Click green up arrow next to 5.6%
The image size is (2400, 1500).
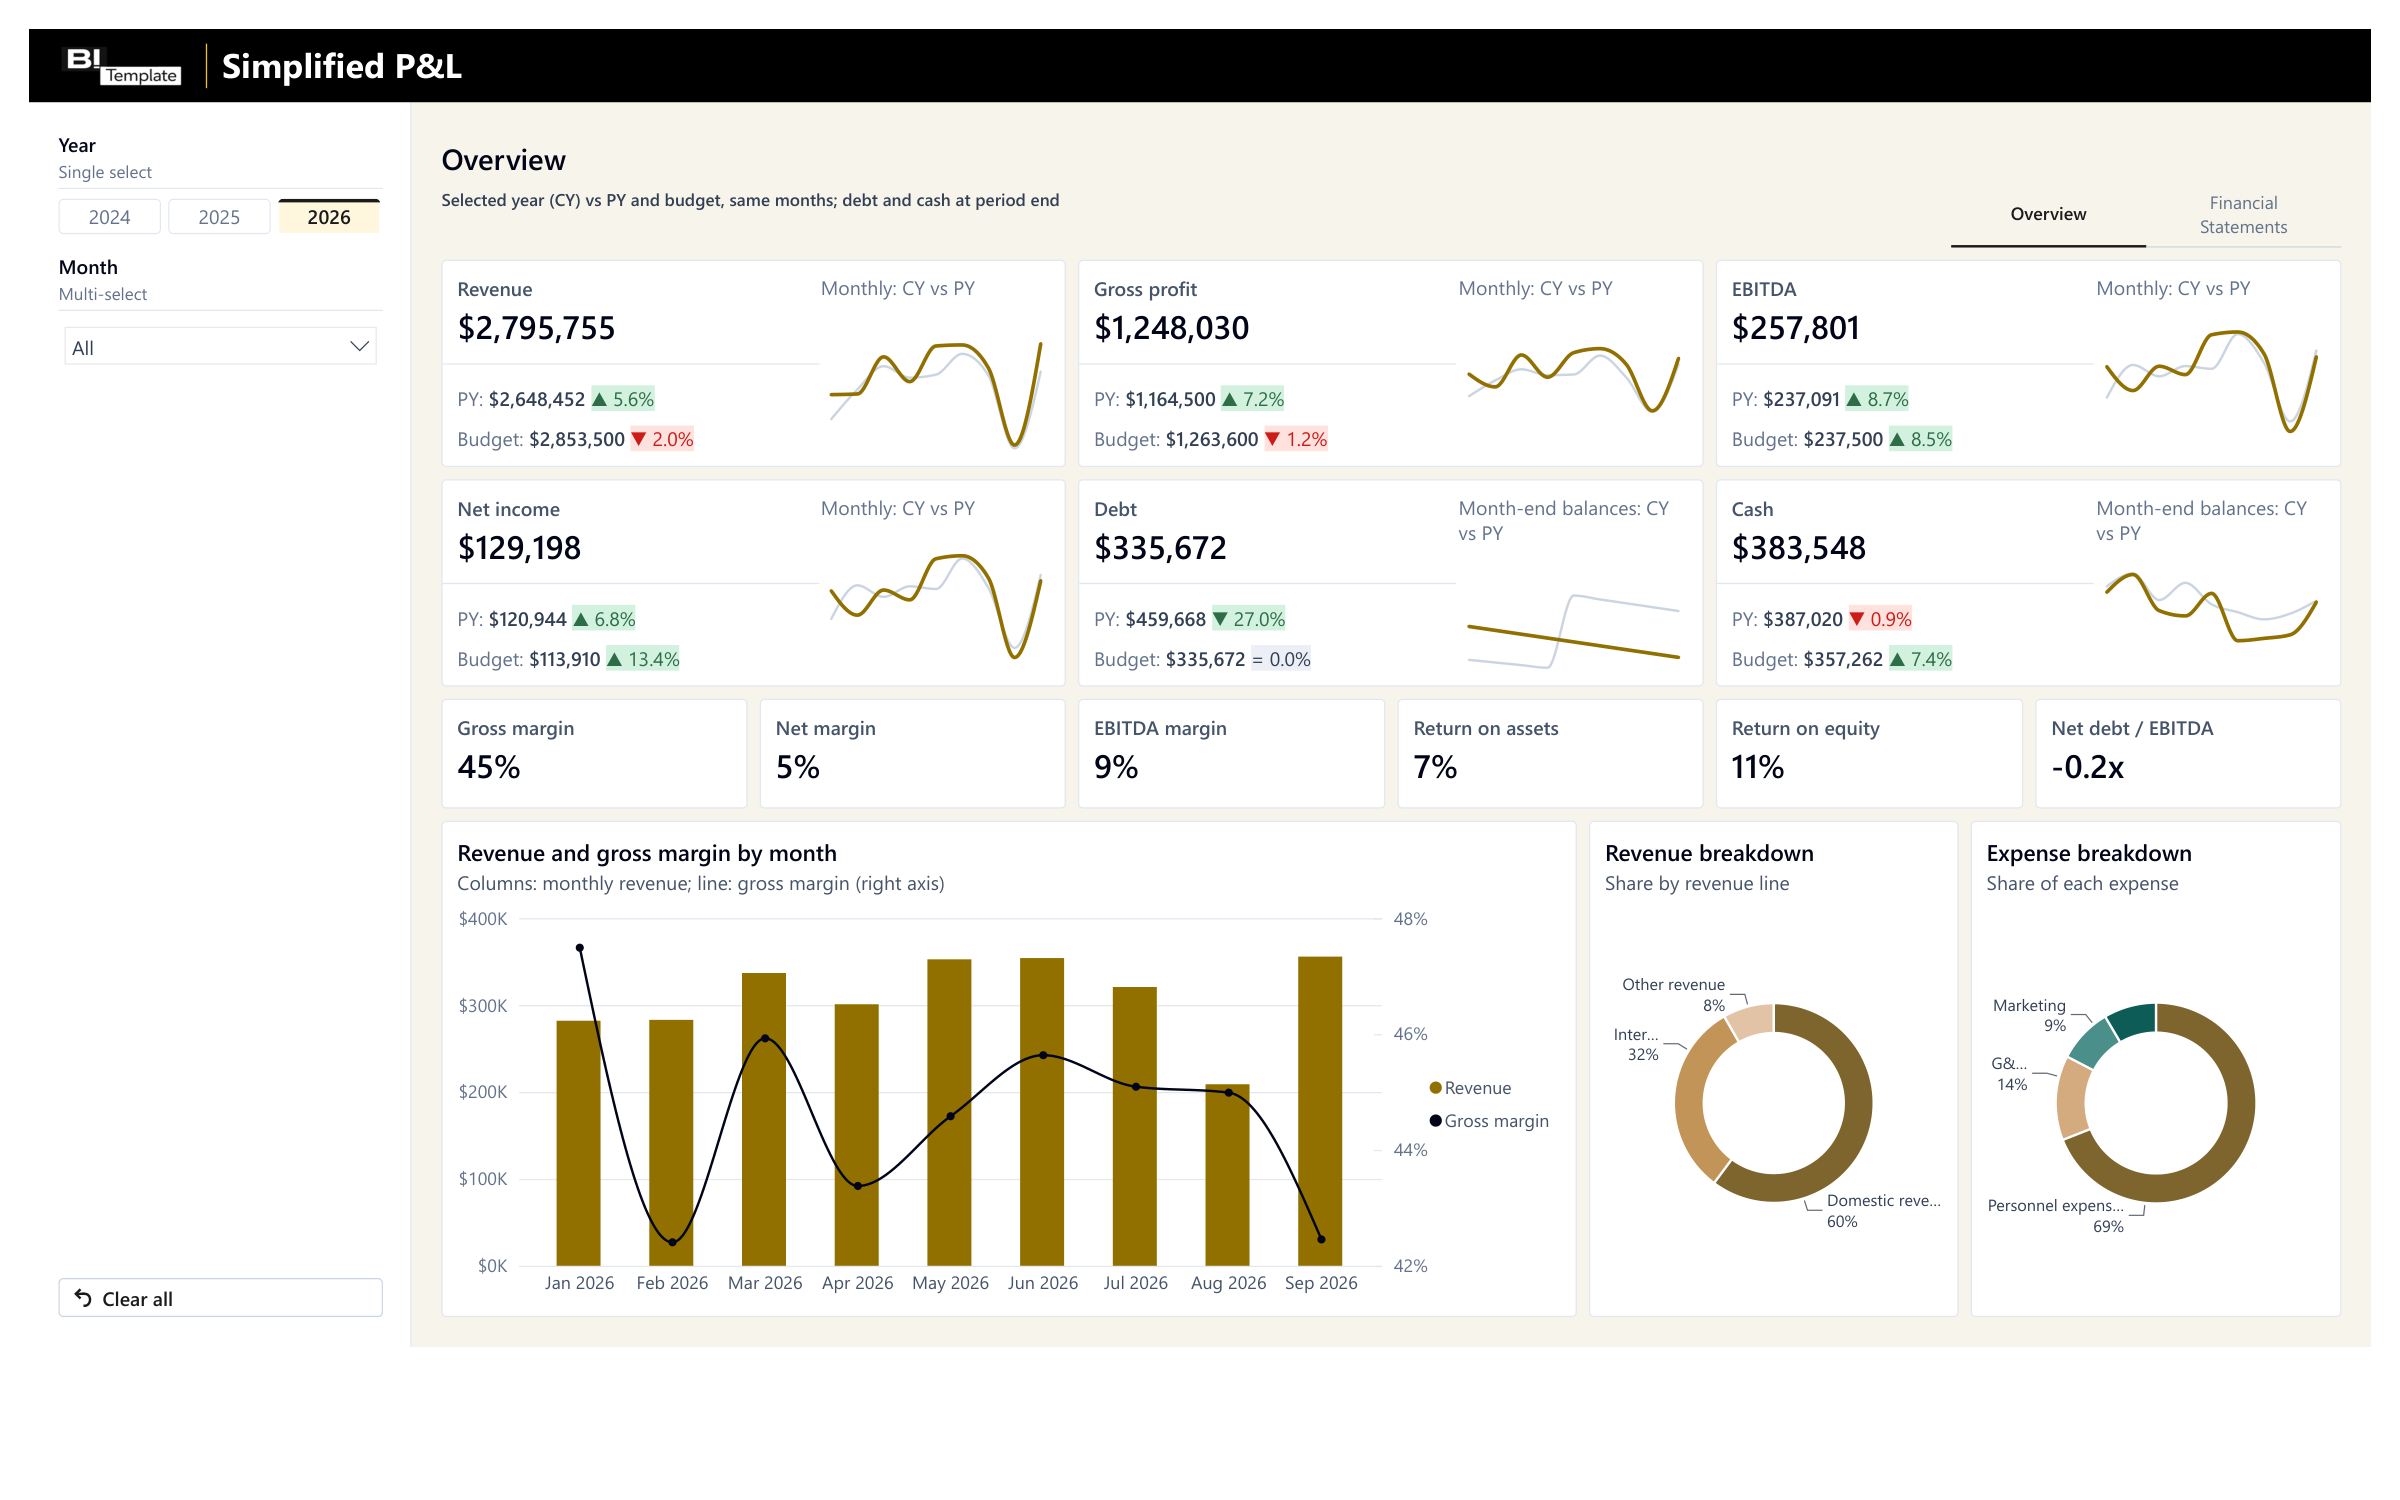coord(600,399)
